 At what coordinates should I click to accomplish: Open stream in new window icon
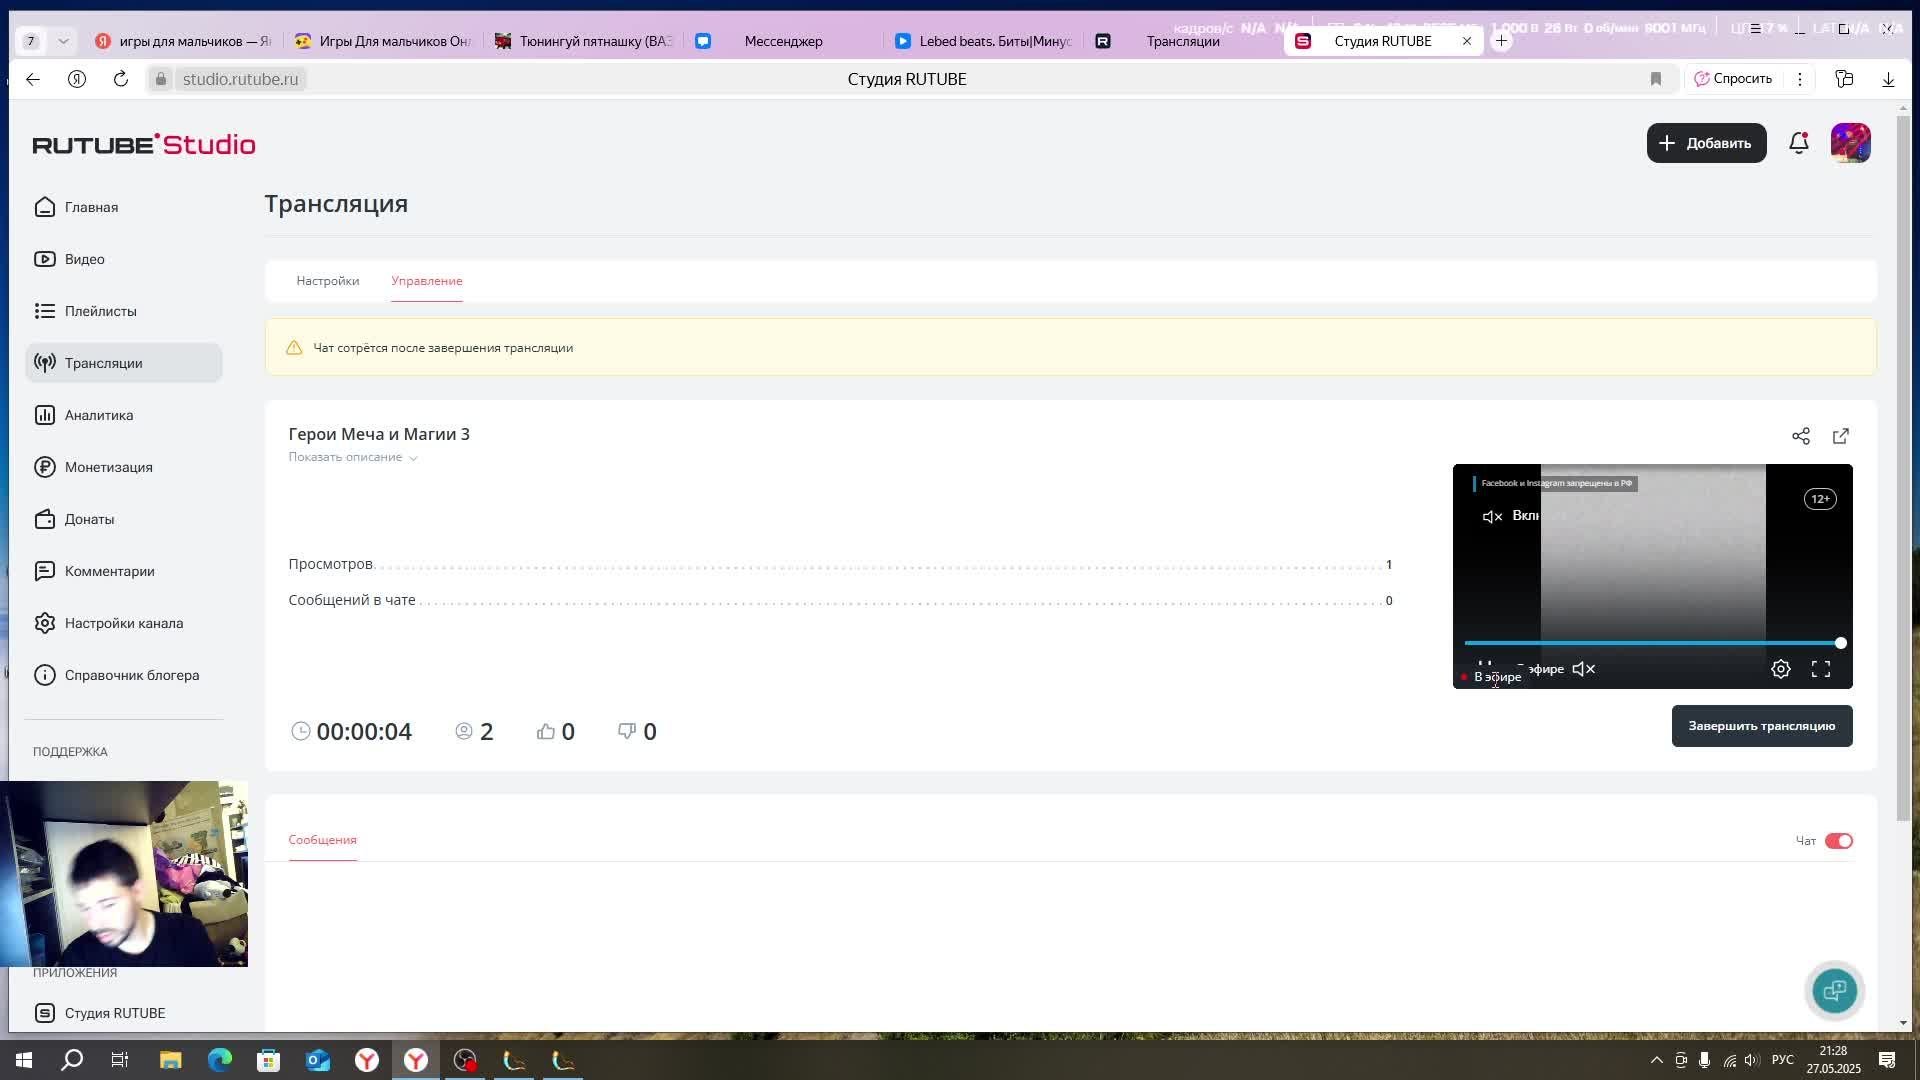point(1840,436)
